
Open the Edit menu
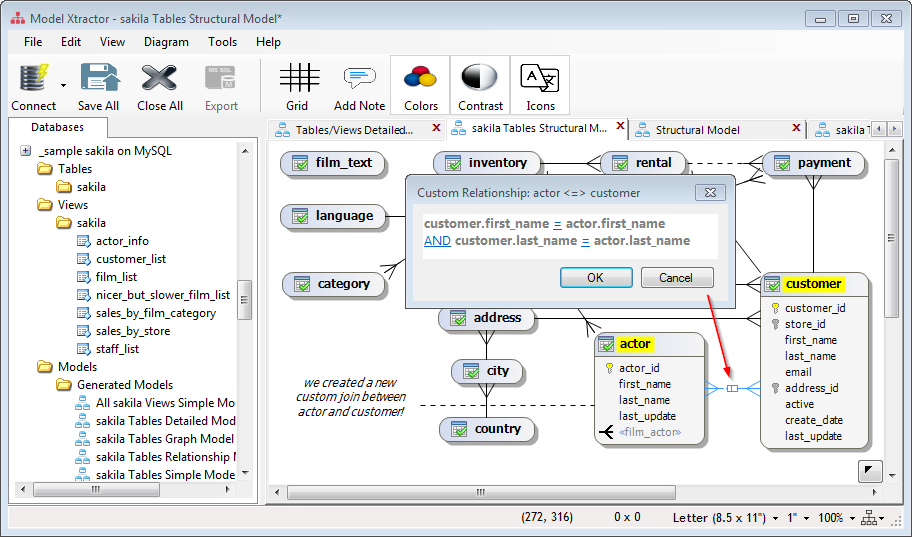click(x=70, y=42)
